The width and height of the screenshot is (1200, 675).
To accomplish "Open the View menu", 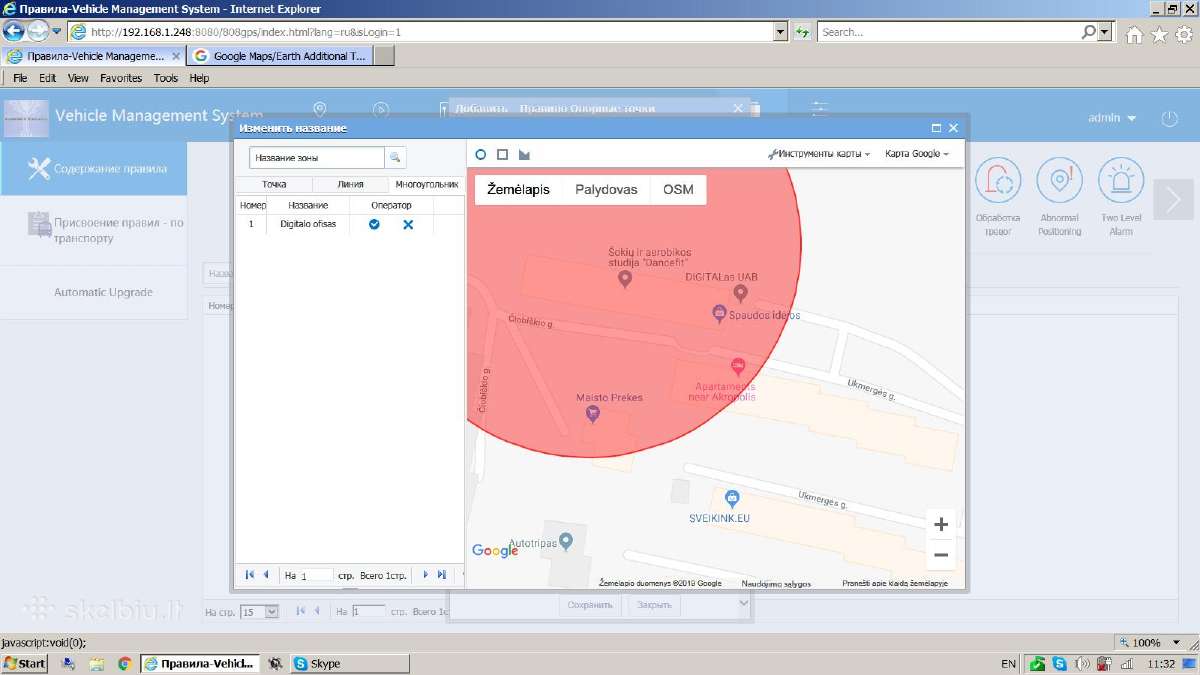I will [x=78, y=78].
